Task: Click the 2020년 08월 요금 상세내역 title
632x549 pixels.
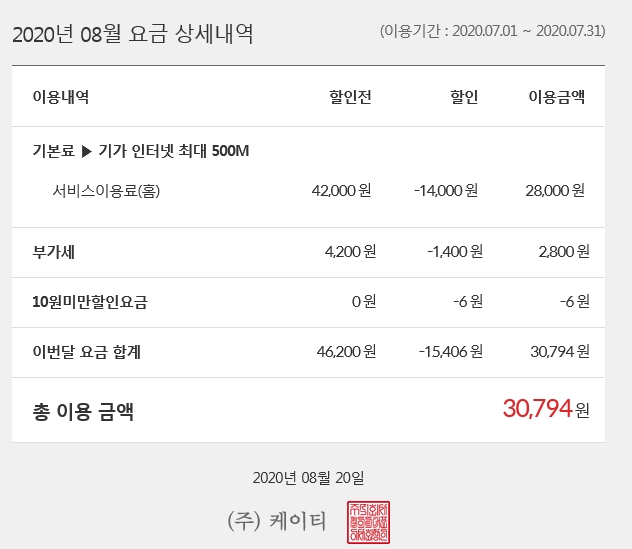Action: coord(133,34)
